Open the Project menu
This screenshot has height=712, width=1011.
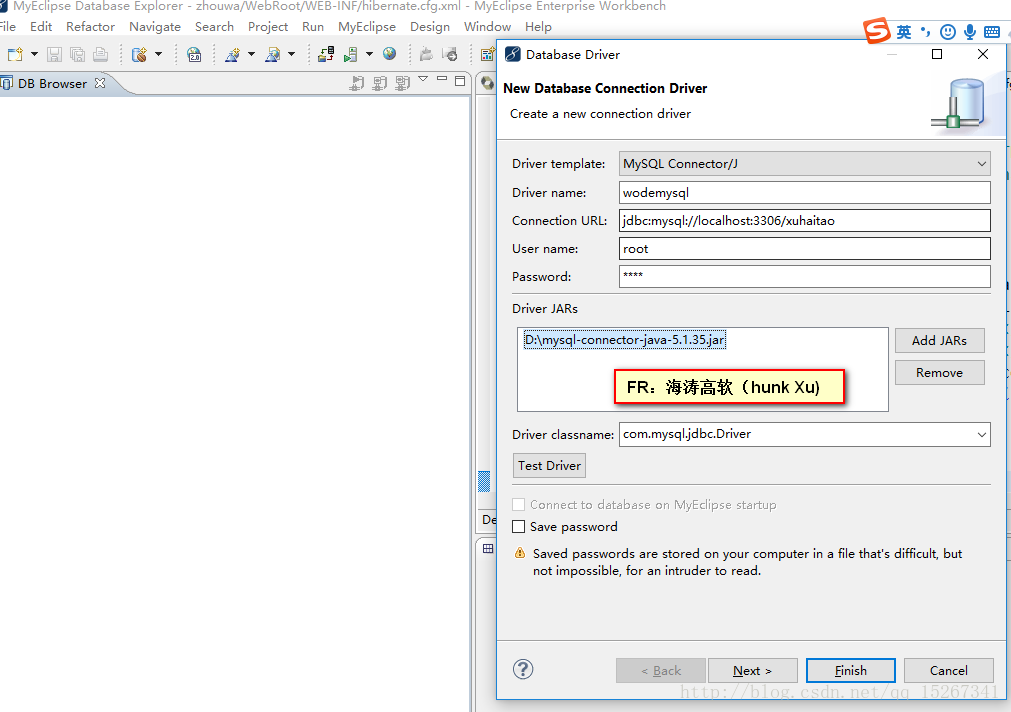268,26
